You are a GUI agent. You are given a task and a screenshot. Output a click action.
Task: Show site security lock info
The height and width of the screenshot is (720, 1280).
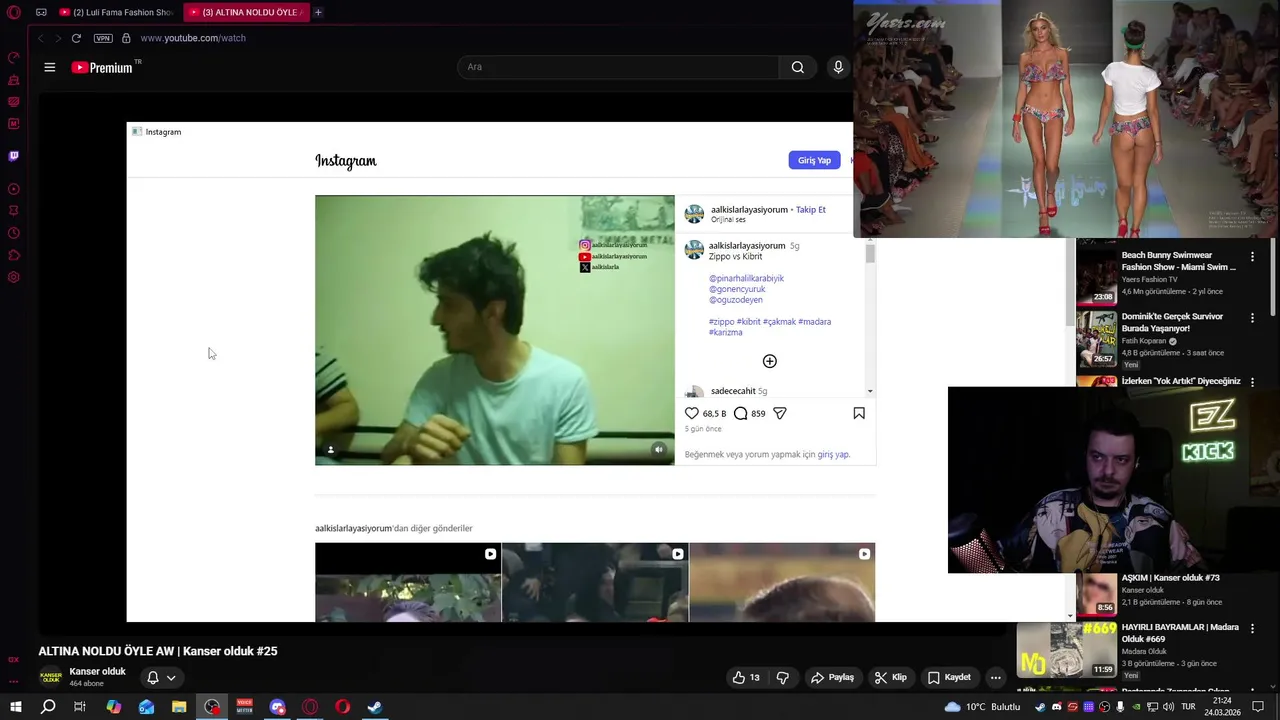pos(126,38)
